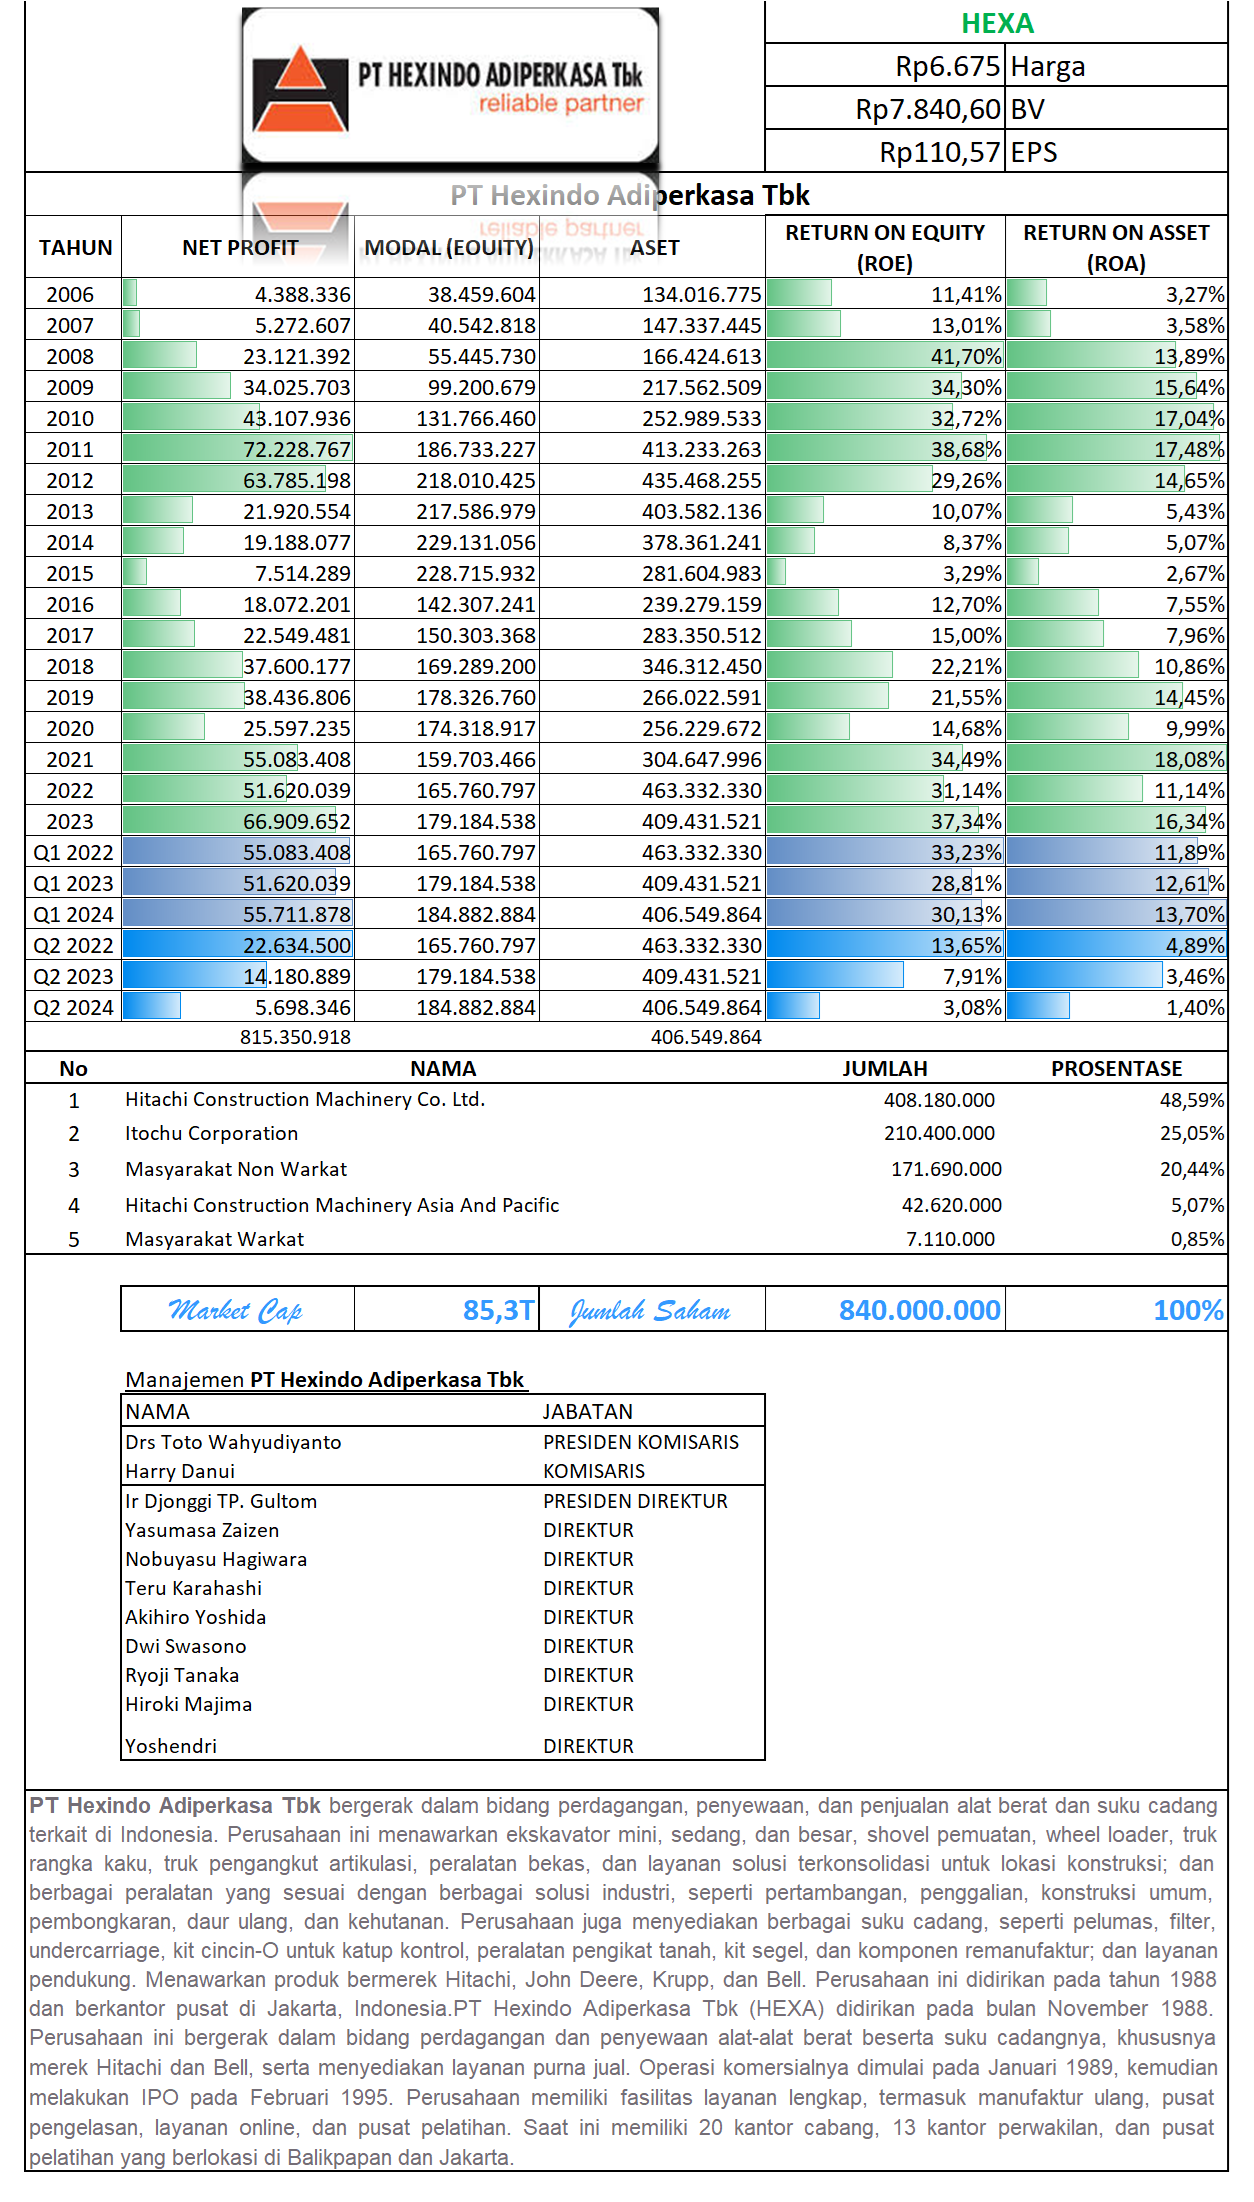Viewport: 1254px width, 2202px height.
Task: Select the RETURN ON EQUITY (ROE) header
Action: tap(885, 248)
